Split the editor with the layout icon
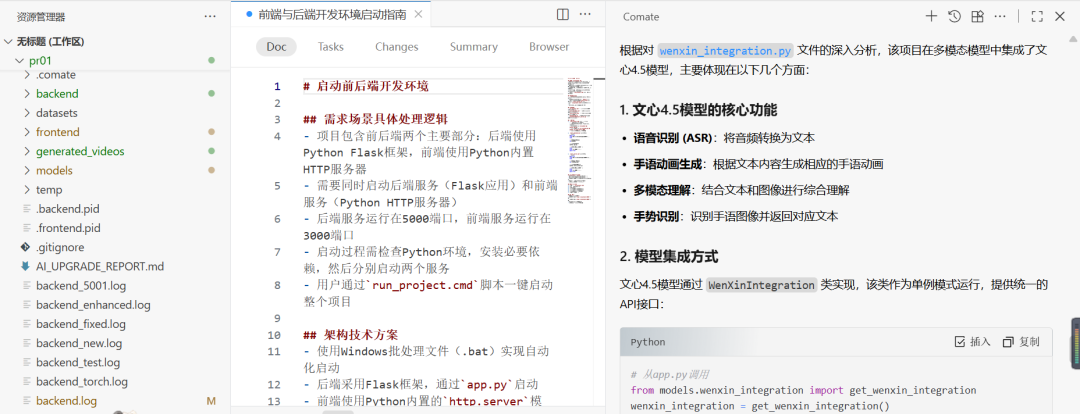1080x414 pixels. click(x=563, y=14)
